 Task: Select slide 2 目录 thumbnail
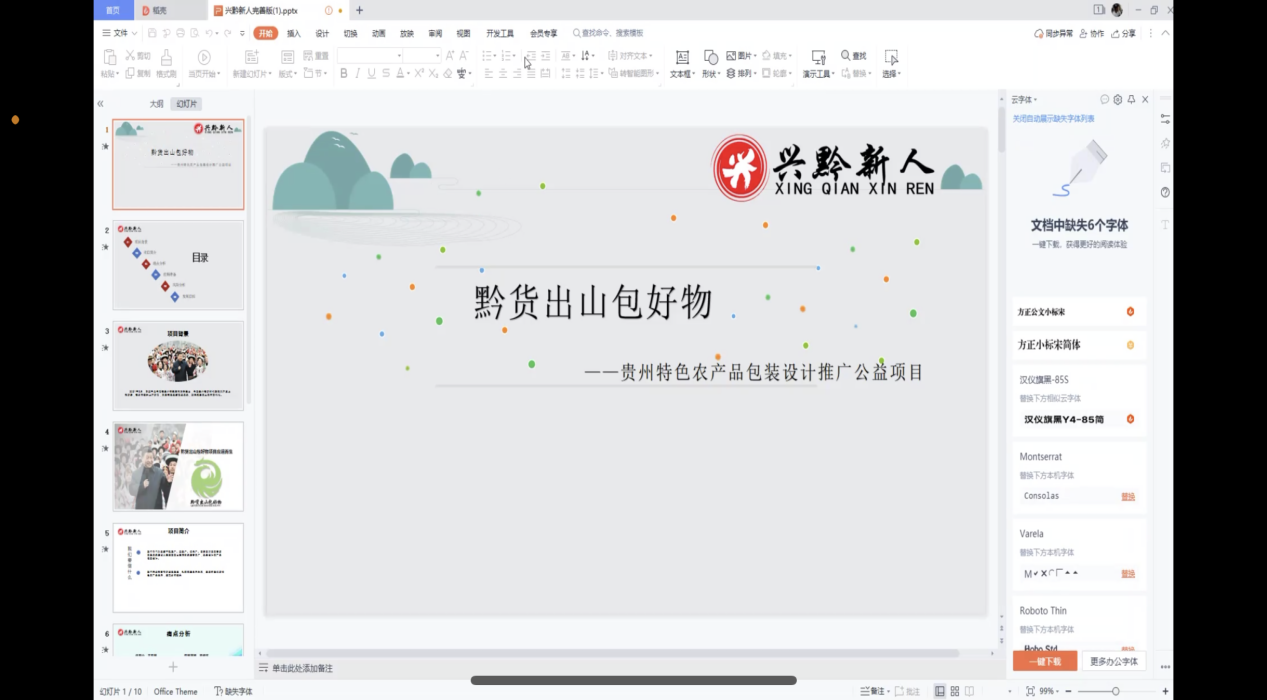click(178, 265)
